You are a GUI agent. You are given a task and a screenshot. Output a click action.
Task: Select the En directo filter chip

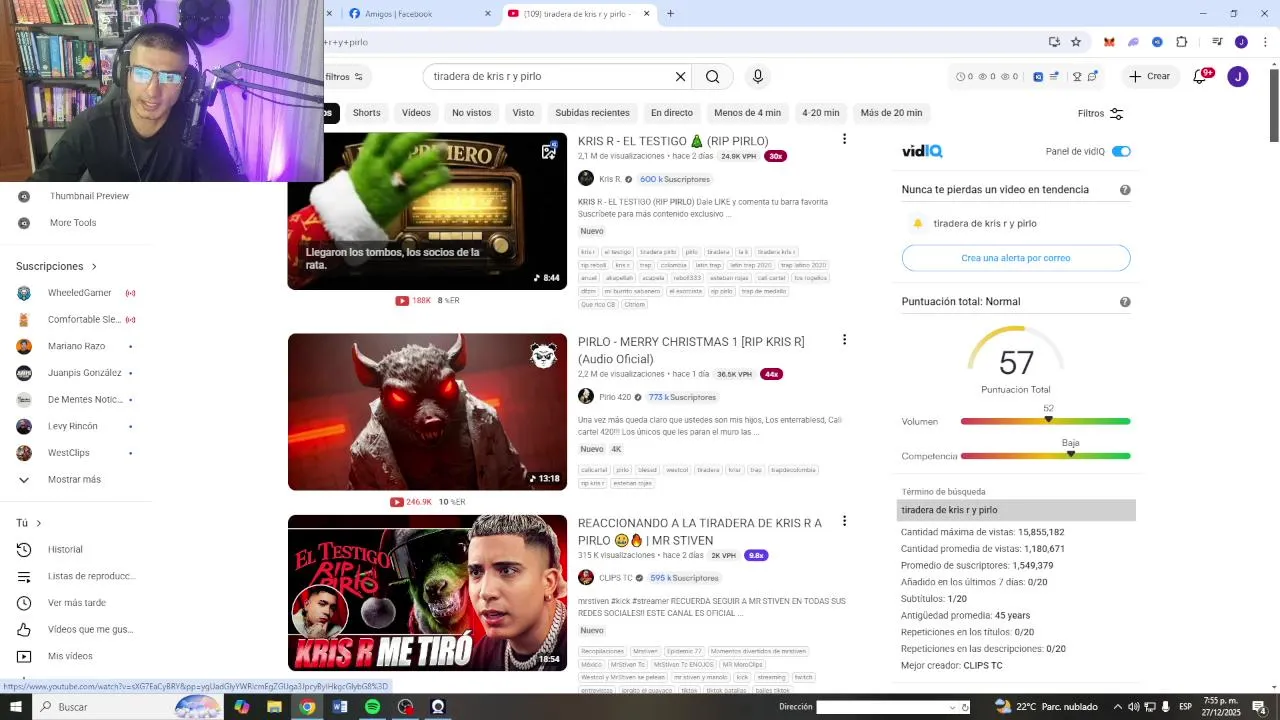point(671,113)
